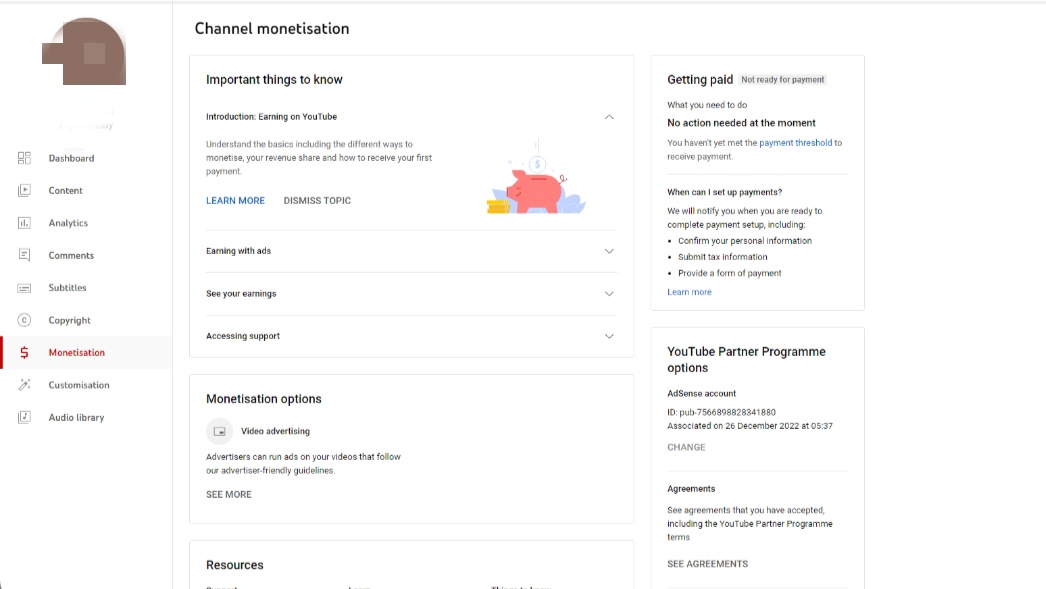Image resolution: width=1046 pixels, height=589 pixels.
Task: Click the See your earnings title text
Action: (241, 293)
